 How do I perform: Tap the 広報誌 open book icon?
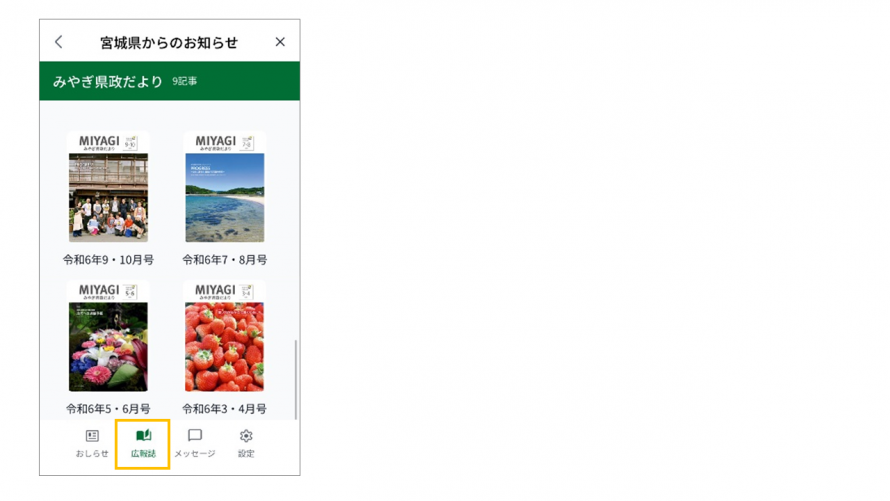click(x=143, y=436)
